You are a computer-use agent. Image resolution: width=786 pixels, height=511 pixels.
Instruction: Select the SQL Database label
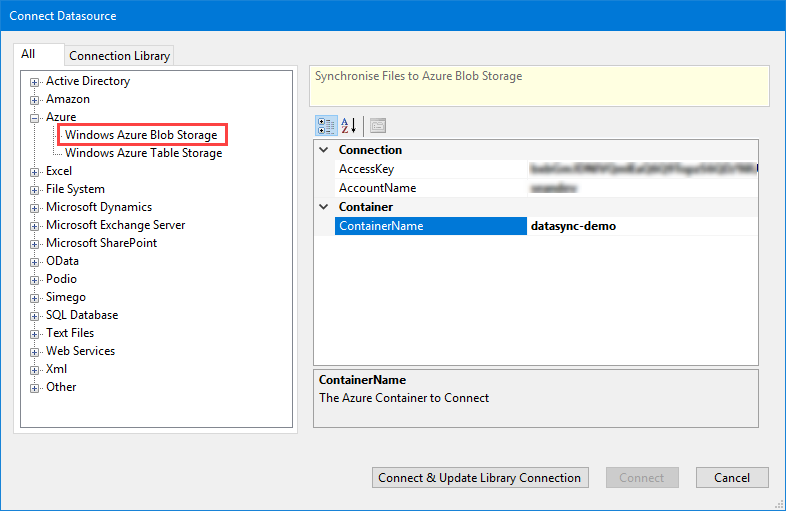[82, 315]
